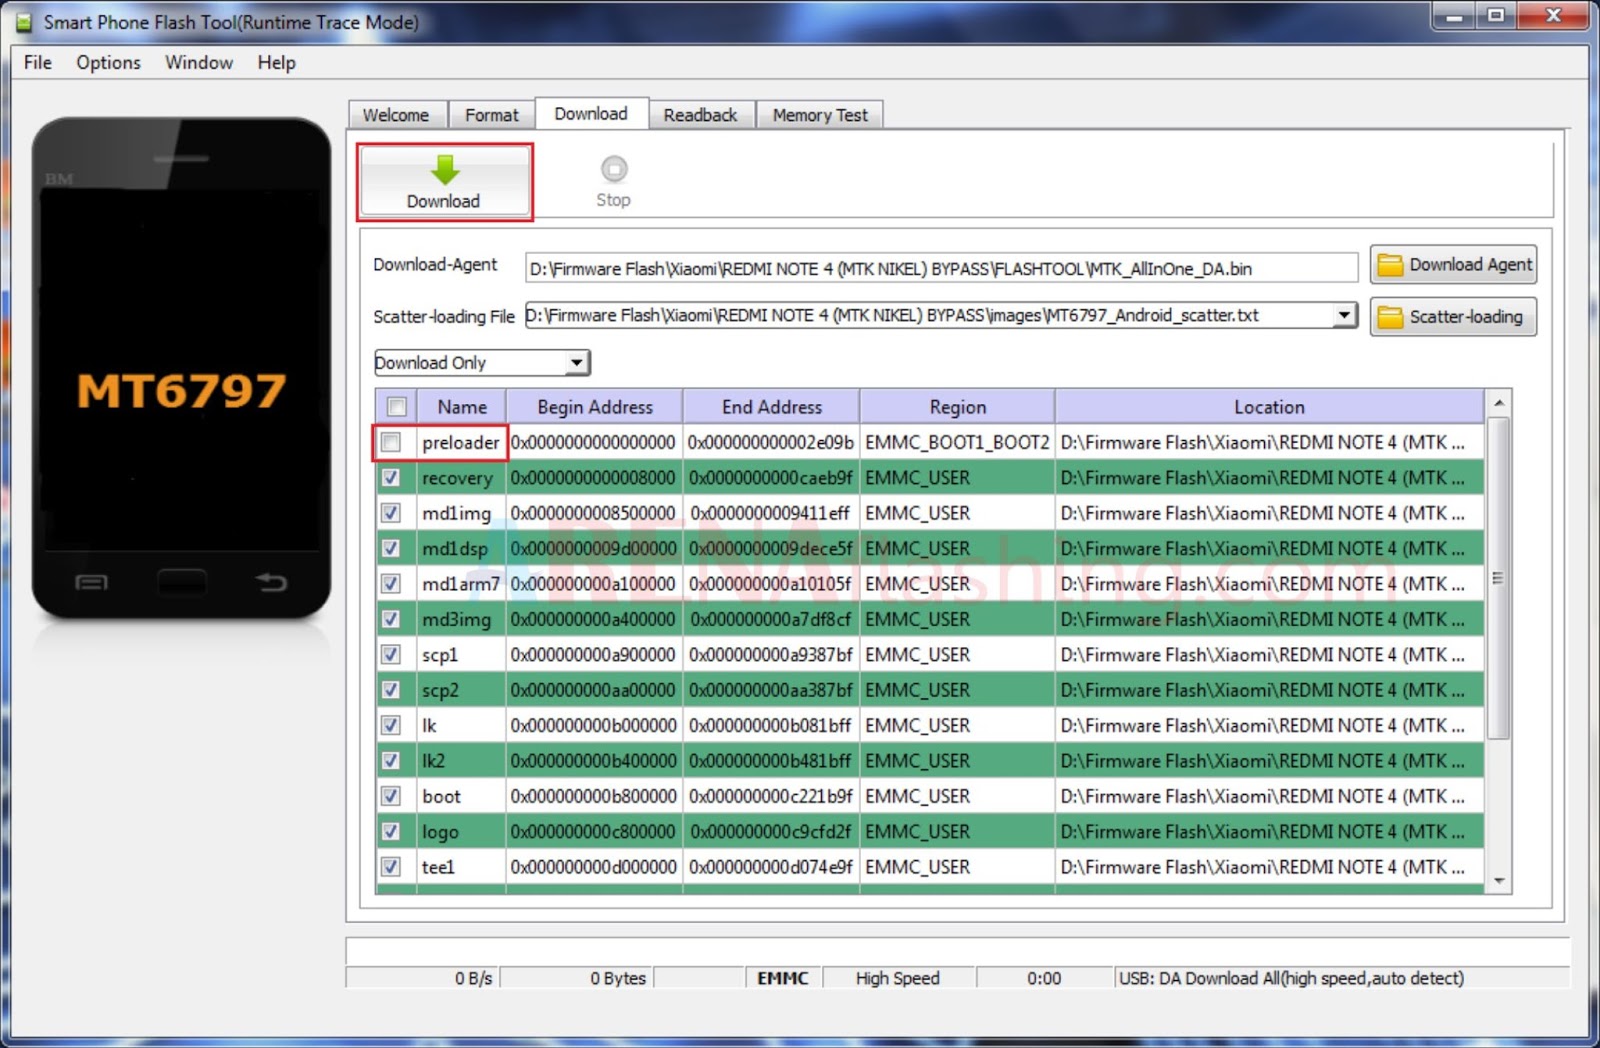Click the End Address column header
1600x1048 pixels.
(x=772, y=407)
